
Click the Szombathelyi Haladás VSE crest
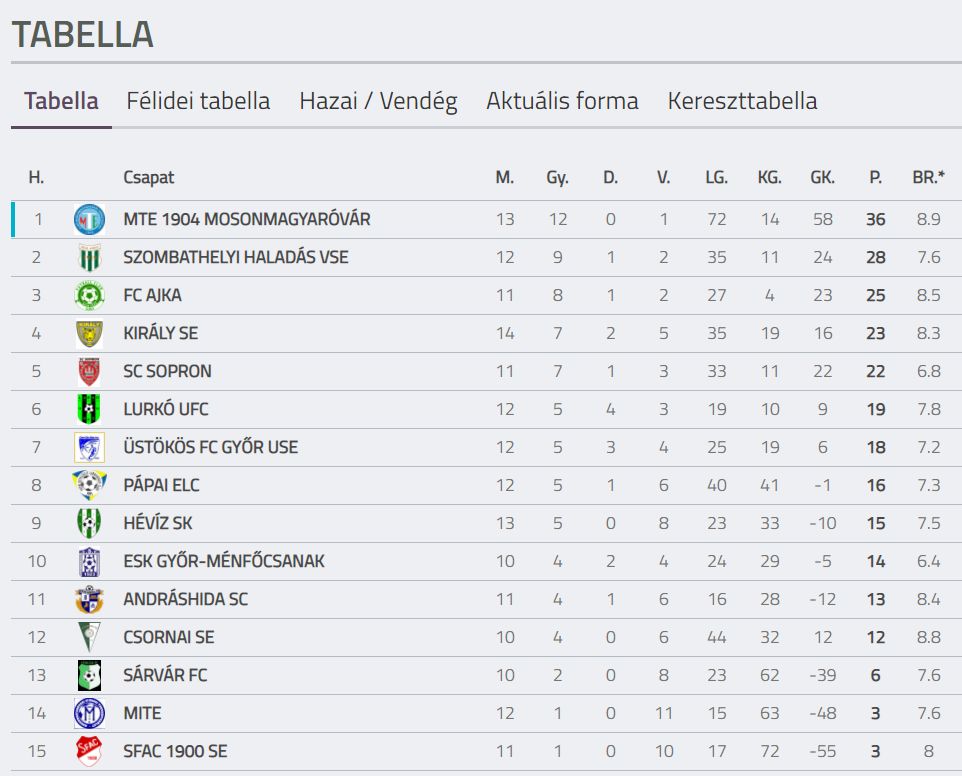[90, 258]
